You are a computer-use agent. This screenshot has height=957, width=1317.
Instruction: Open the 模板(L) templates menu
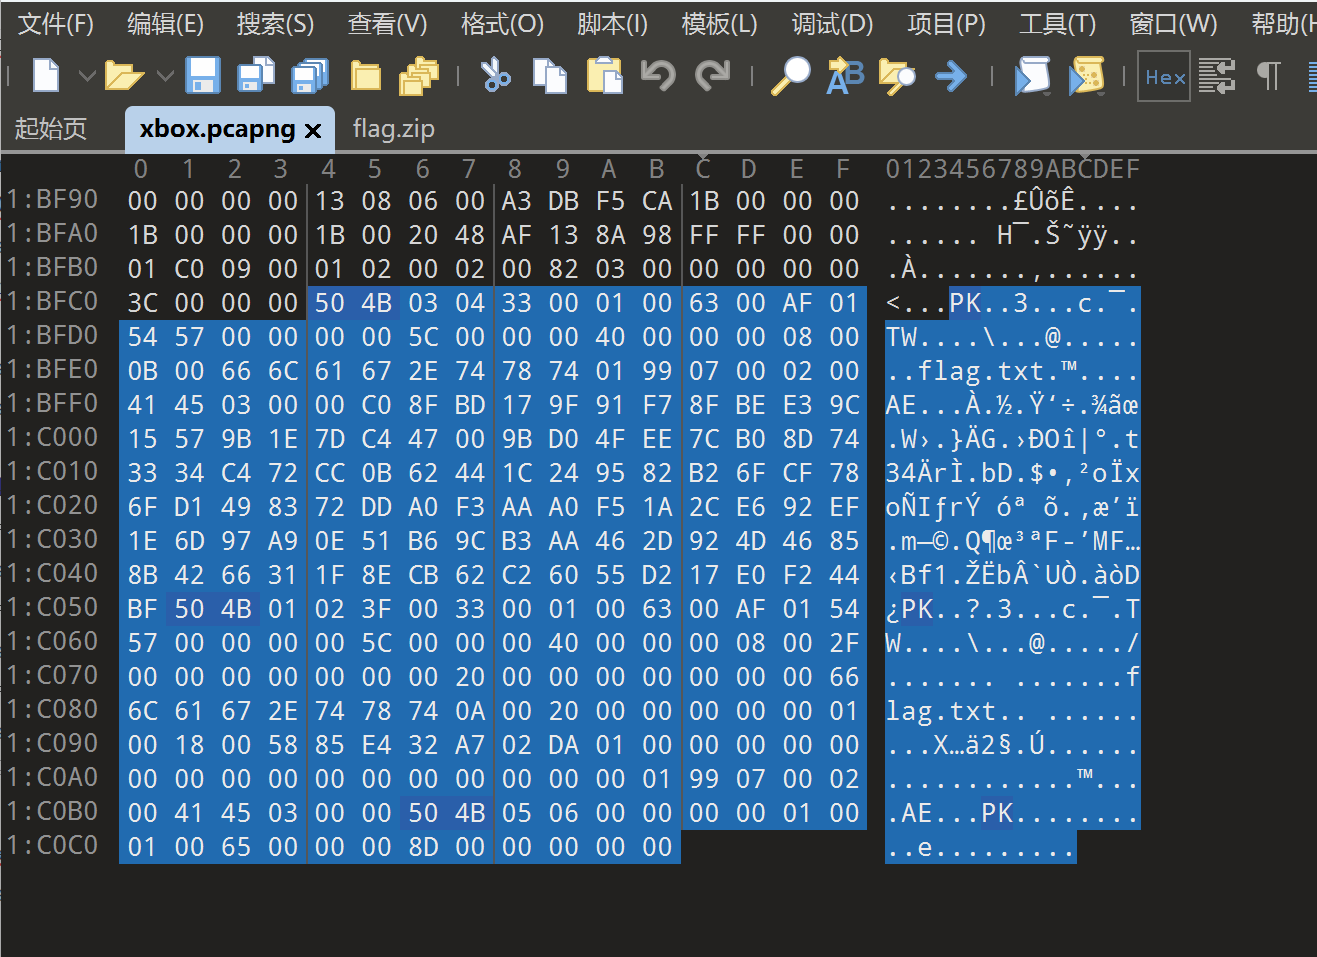tap(718, 24)
